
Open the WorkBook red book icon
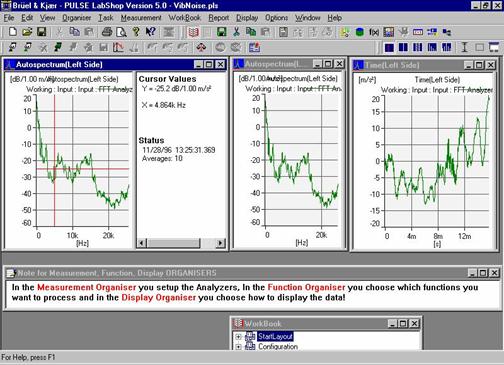coord(193,32)
